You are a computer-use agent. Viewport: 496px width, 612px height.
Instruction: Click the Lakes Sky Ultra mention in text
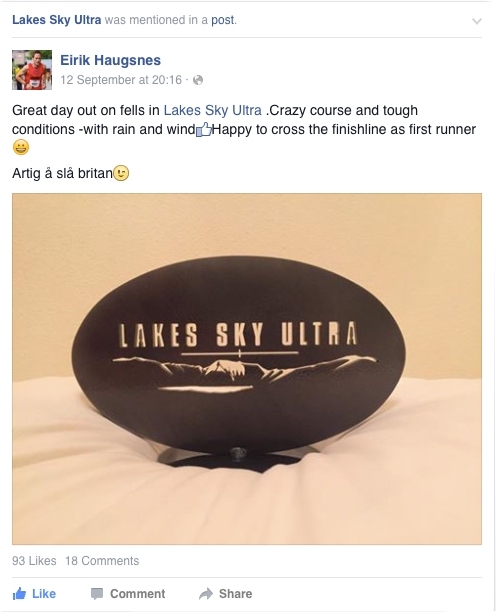(212, 110)
